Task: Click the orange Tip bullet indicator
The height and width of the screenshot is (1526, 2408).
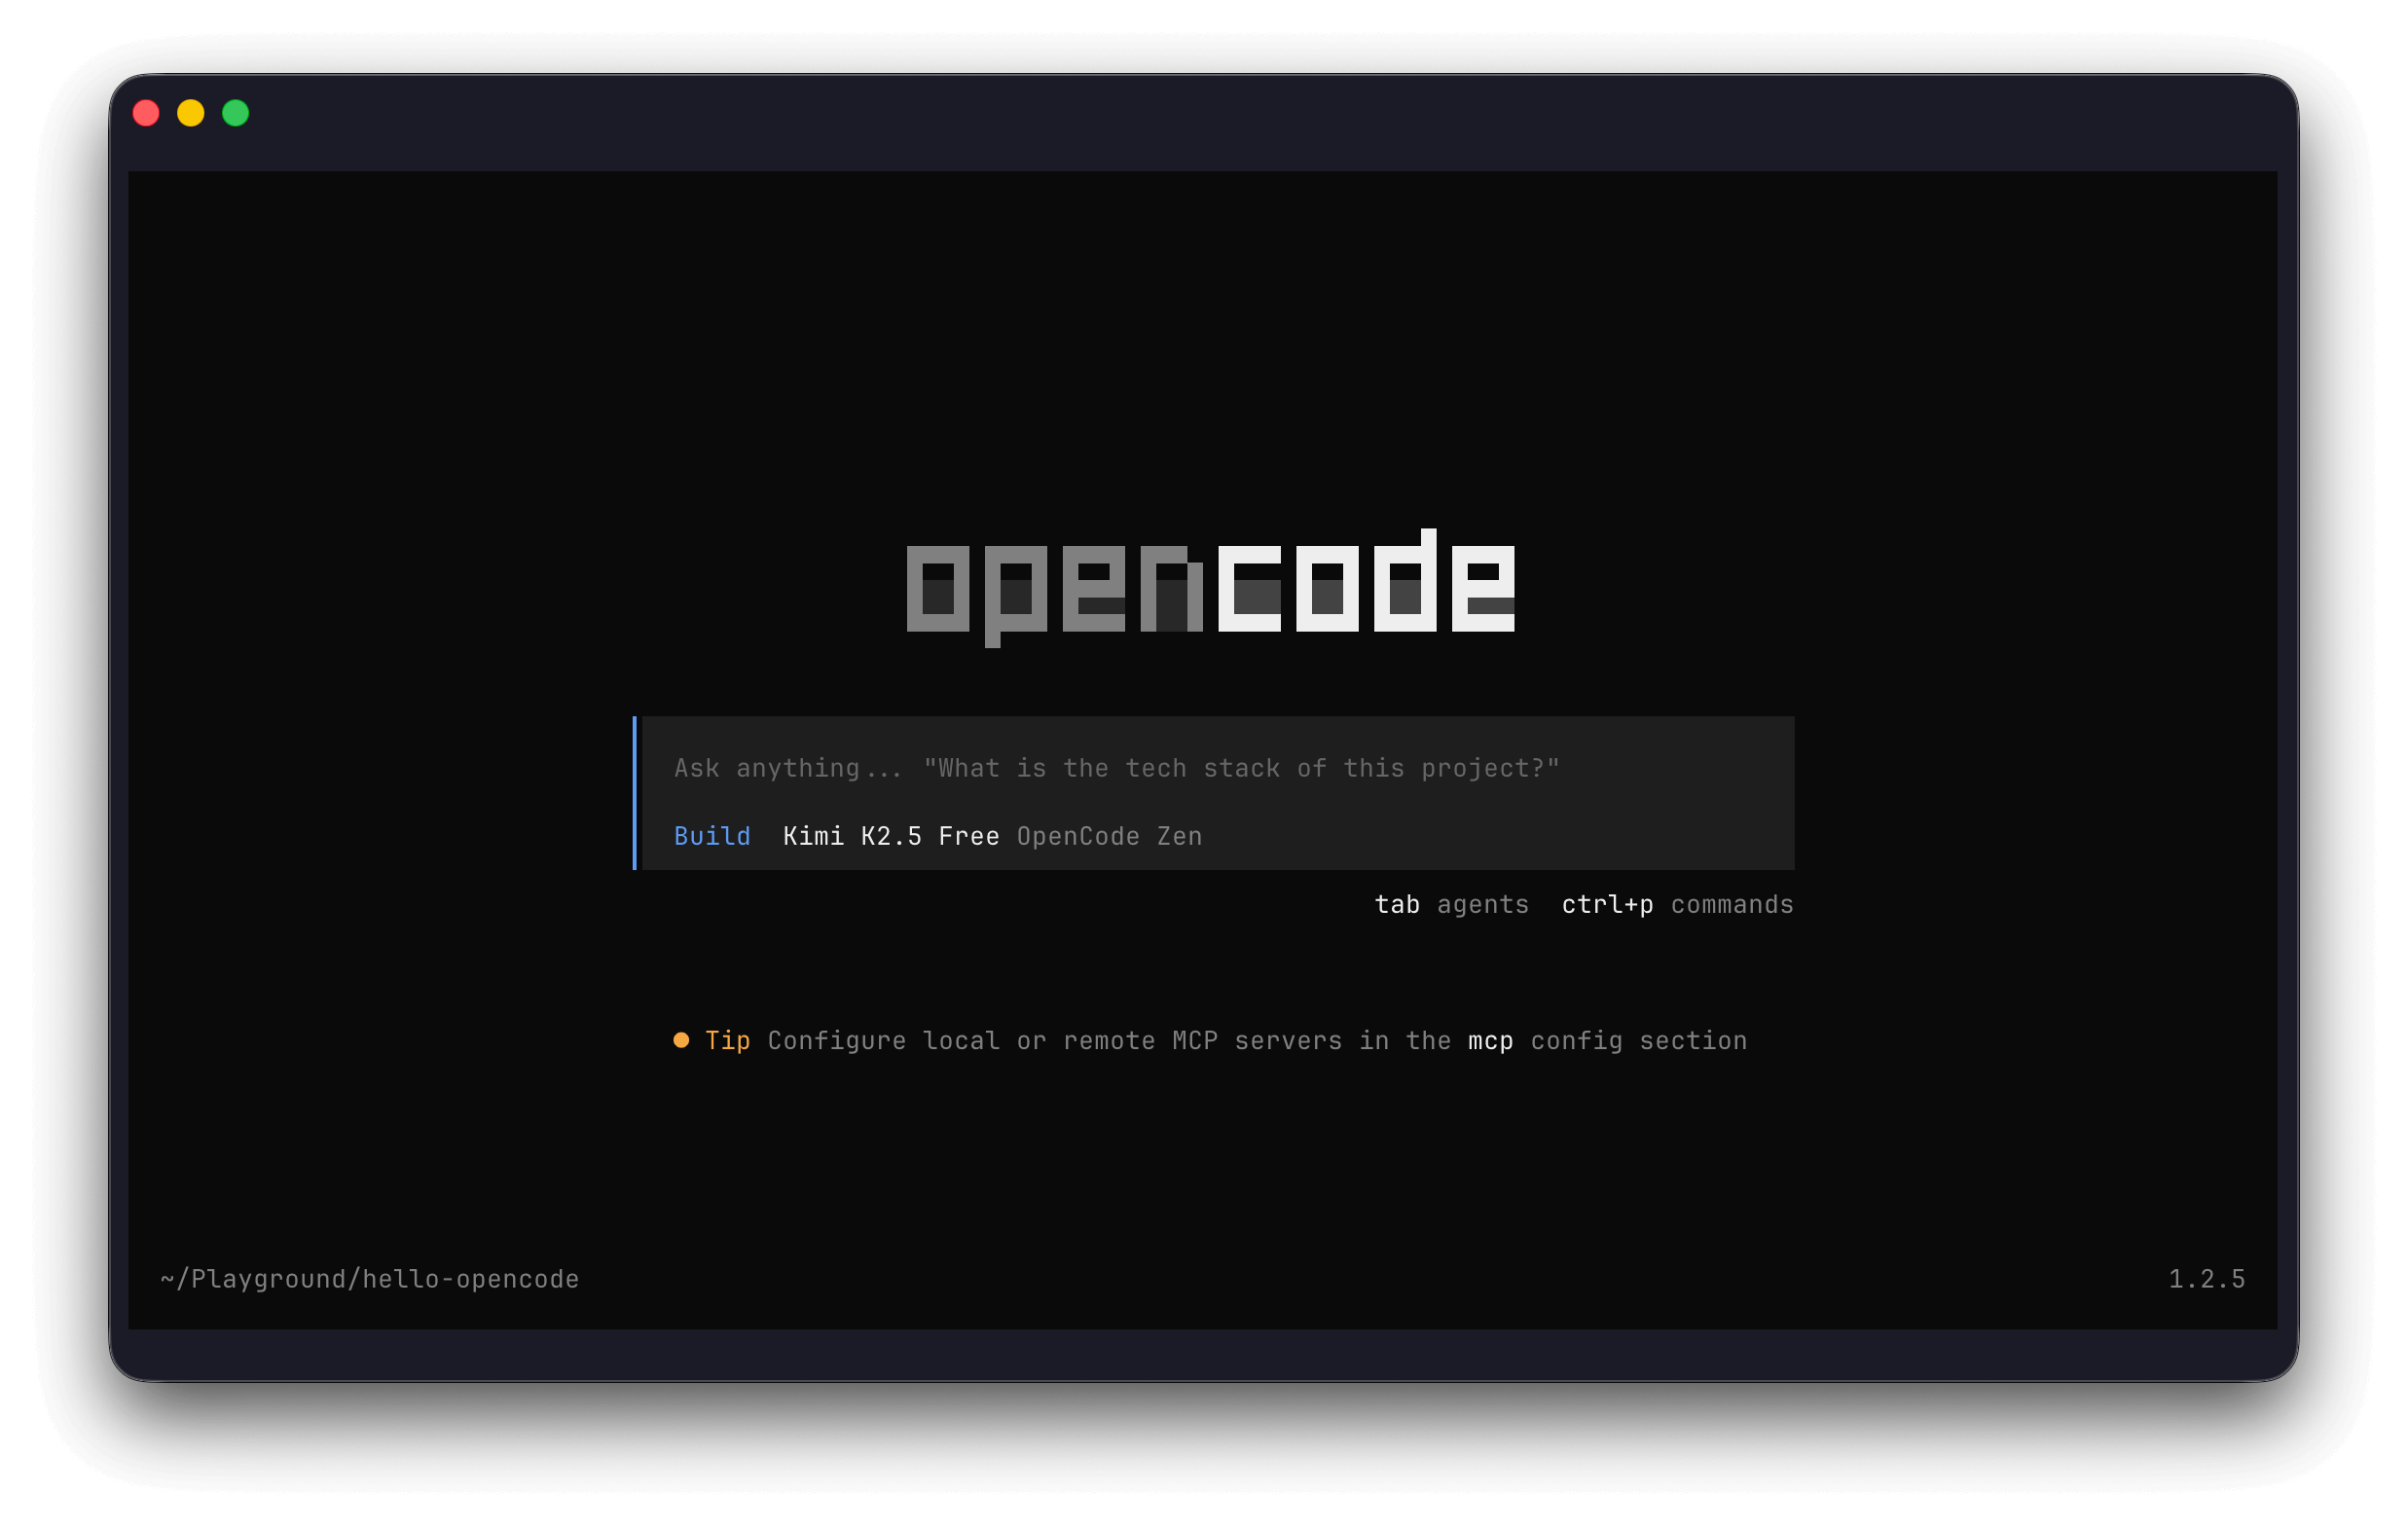Action: 683,1040
